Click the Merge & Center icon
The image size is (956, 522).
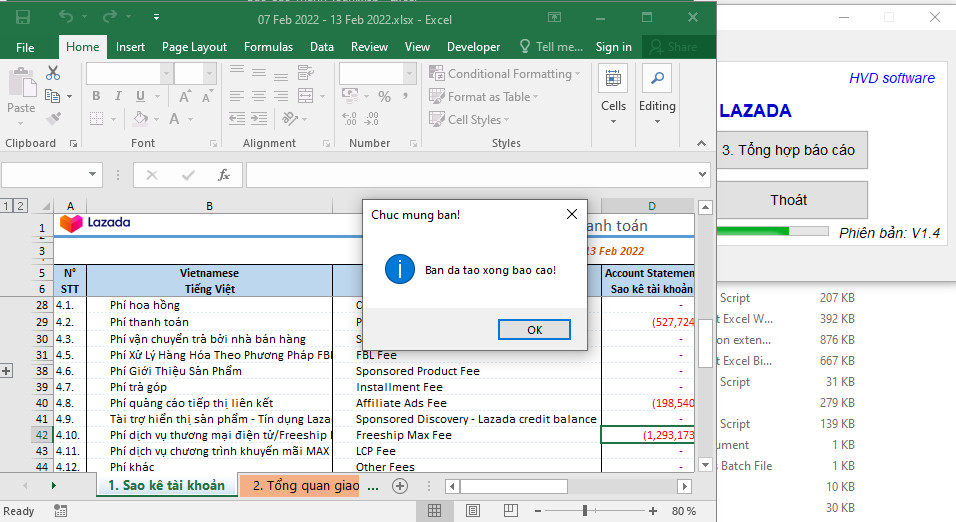pyautogui.click(x=305, y=96)
